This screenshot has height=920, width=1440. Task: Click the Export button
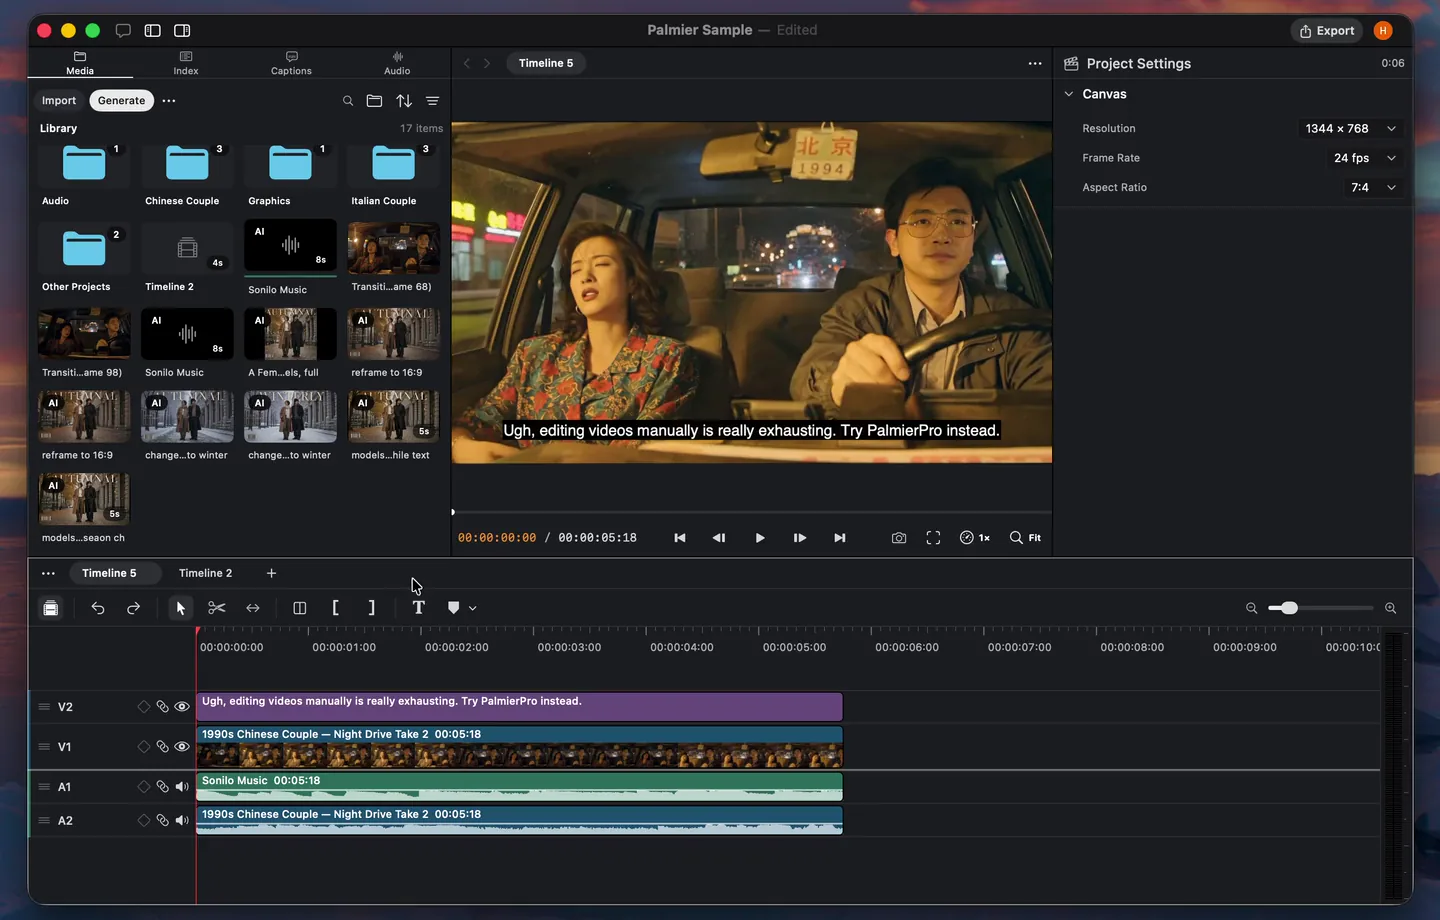(x=1327, y=31)
